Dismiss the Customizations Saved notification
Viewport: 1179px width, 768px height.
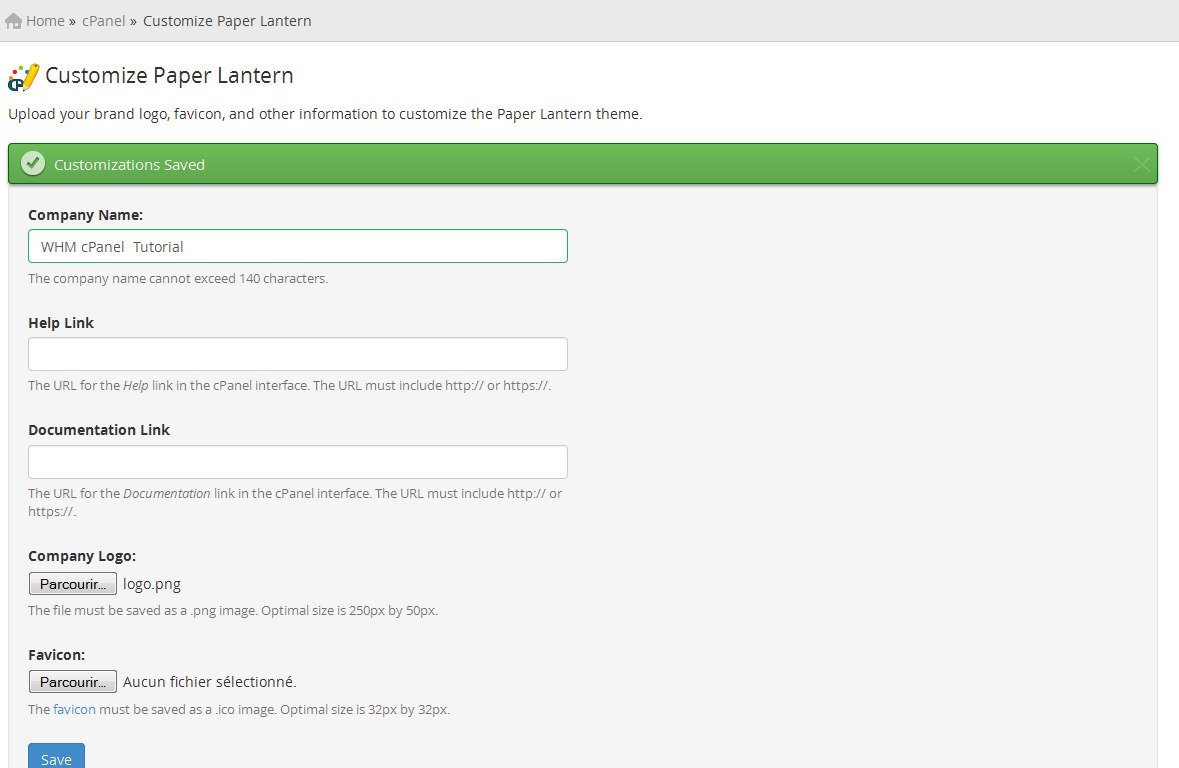coord(1141,165)
